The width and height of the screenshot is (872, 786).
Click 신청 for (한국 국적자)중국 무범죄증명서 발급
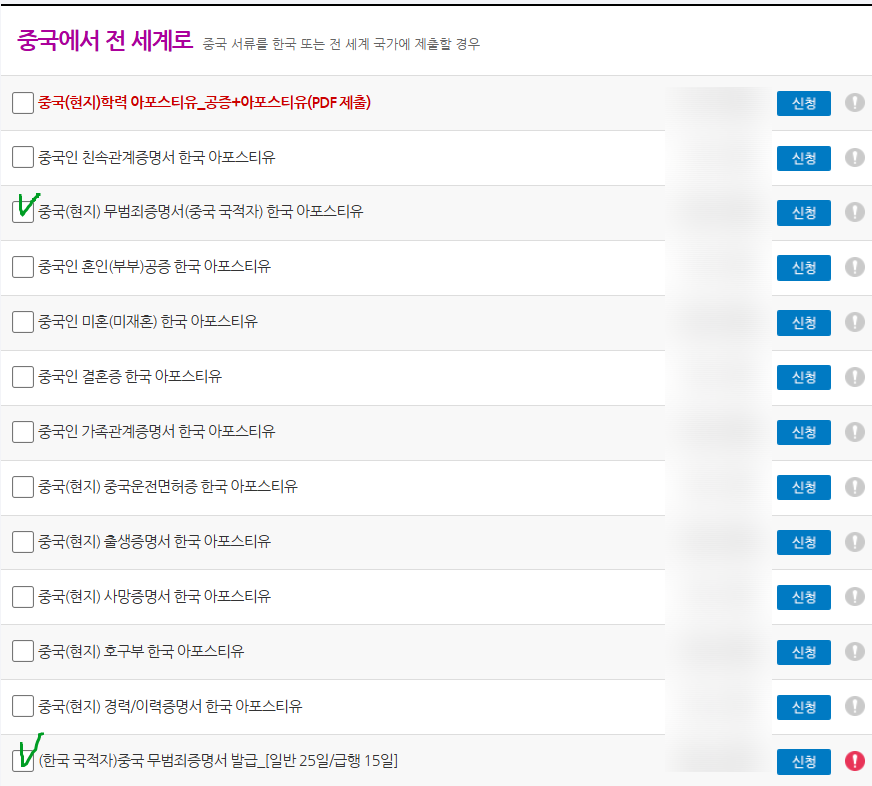coord(804,762)
